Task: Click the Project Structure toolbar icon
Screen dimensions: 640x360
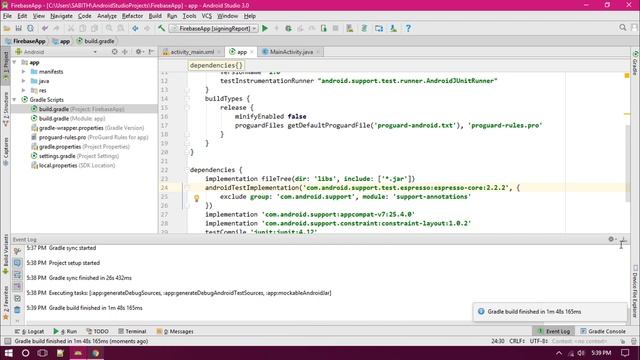Action: click(379, 28)
